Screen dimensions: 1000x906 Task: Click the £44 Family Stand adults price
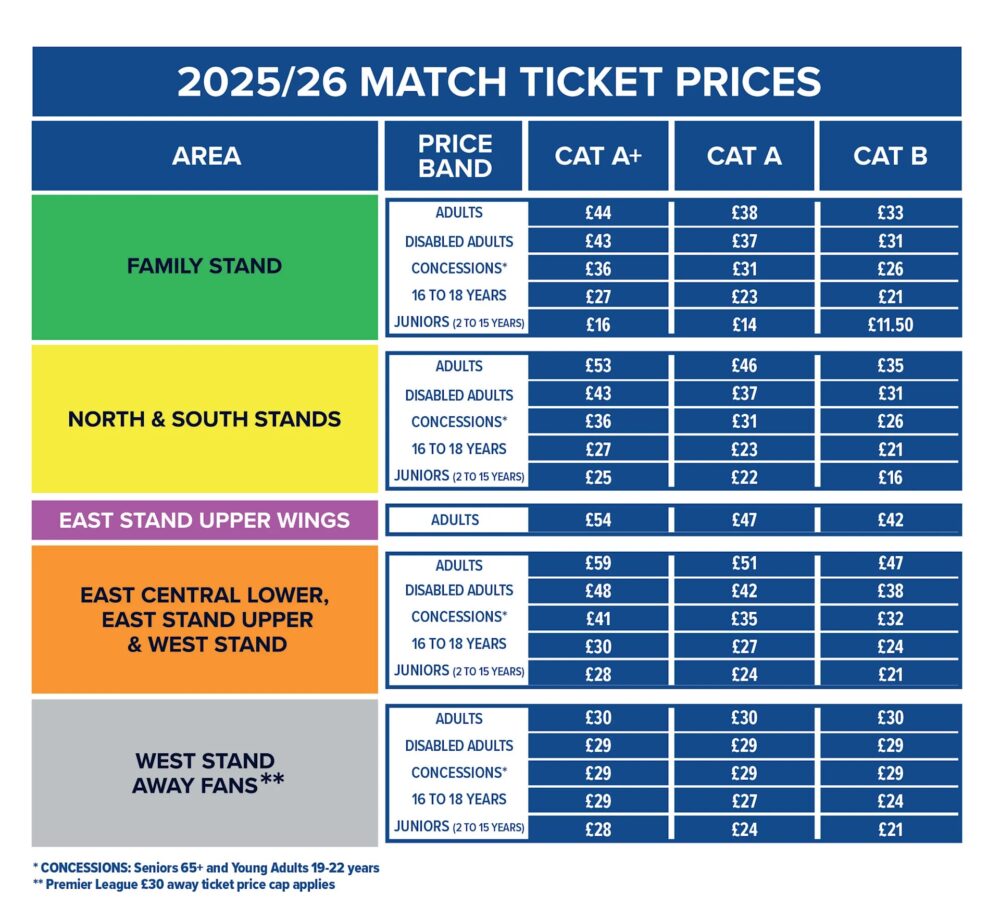click(598, 213)
